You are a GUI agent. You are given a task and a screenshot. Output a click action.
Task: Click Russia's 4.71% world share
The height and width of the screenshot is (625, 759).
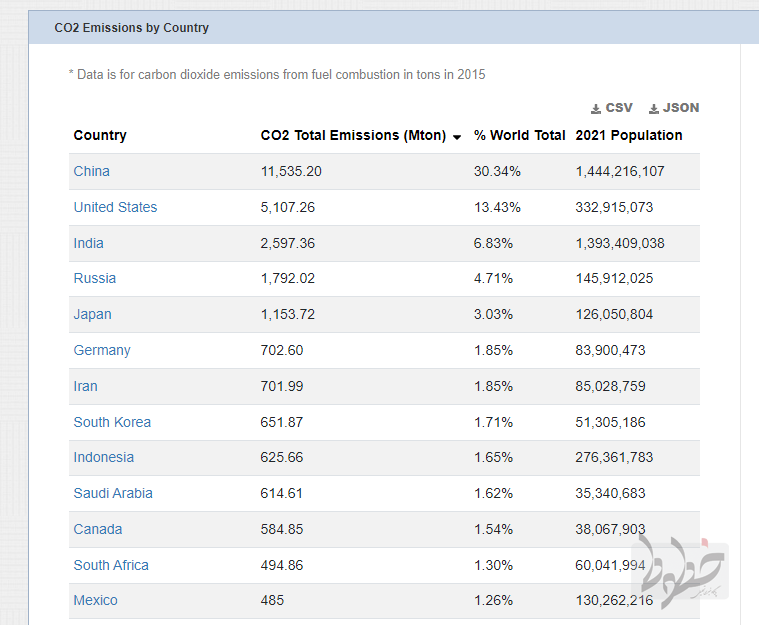pos(493,278)
